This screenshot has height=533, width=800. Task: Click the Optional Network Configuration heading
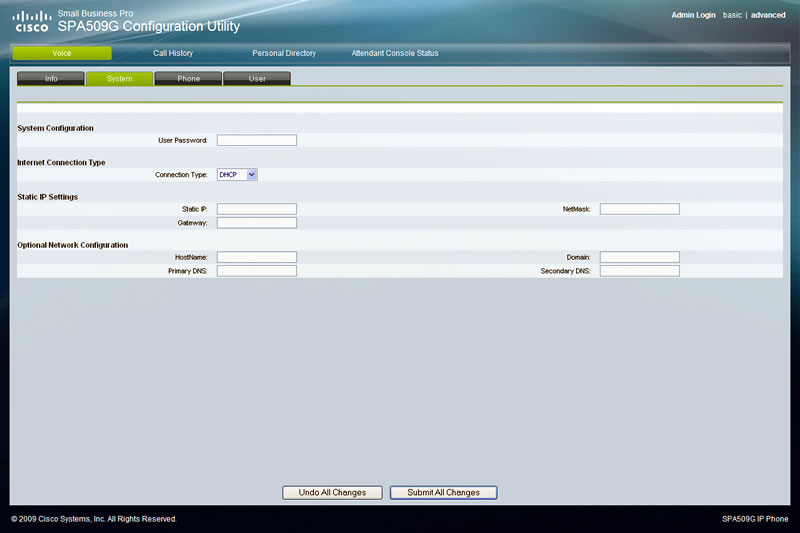(x=72, y=245)
